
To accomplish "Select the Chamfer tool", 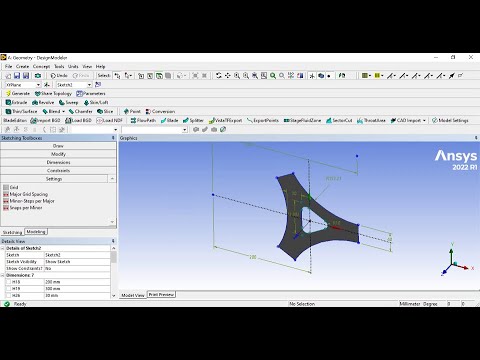I will coord(80,111).
